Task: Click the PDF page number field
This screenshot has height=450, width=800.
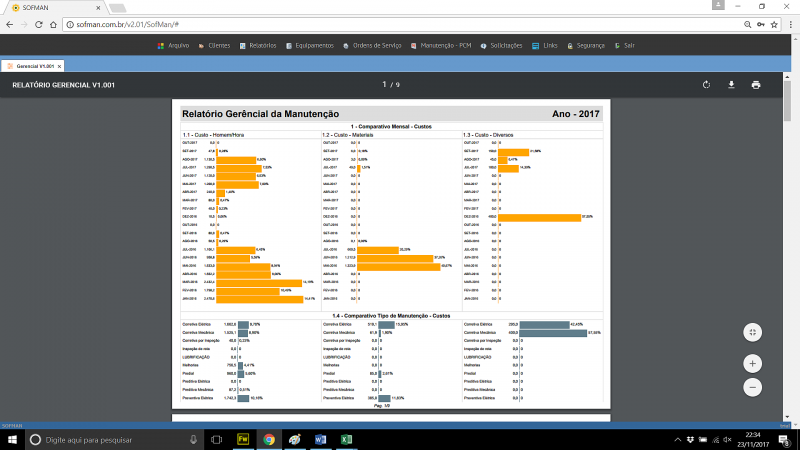Action: [385, 85]
